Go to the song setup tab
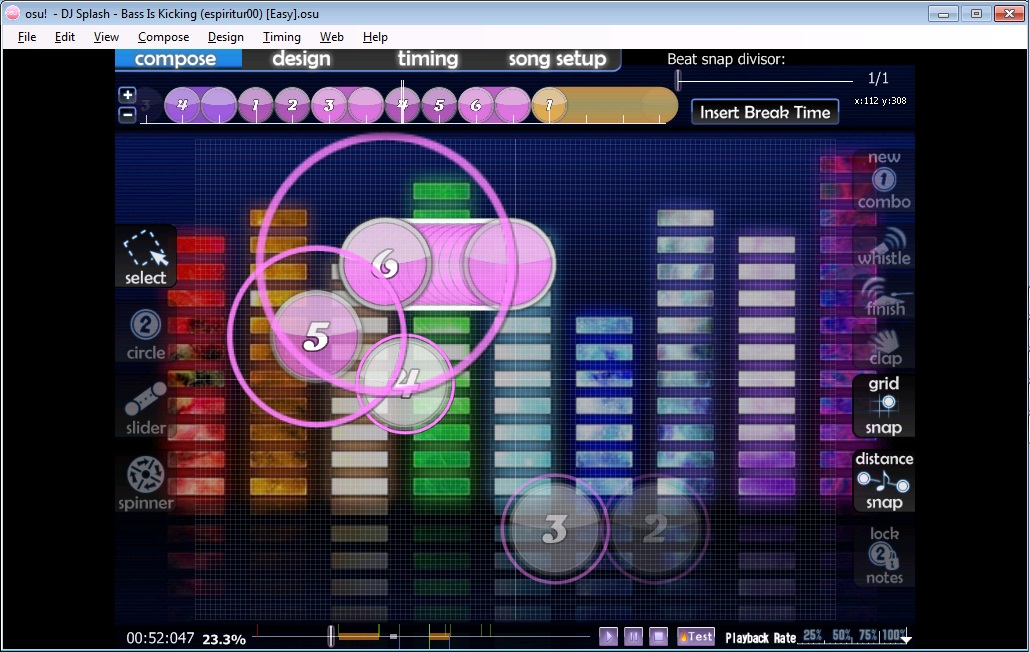 (x=557, y=58)
